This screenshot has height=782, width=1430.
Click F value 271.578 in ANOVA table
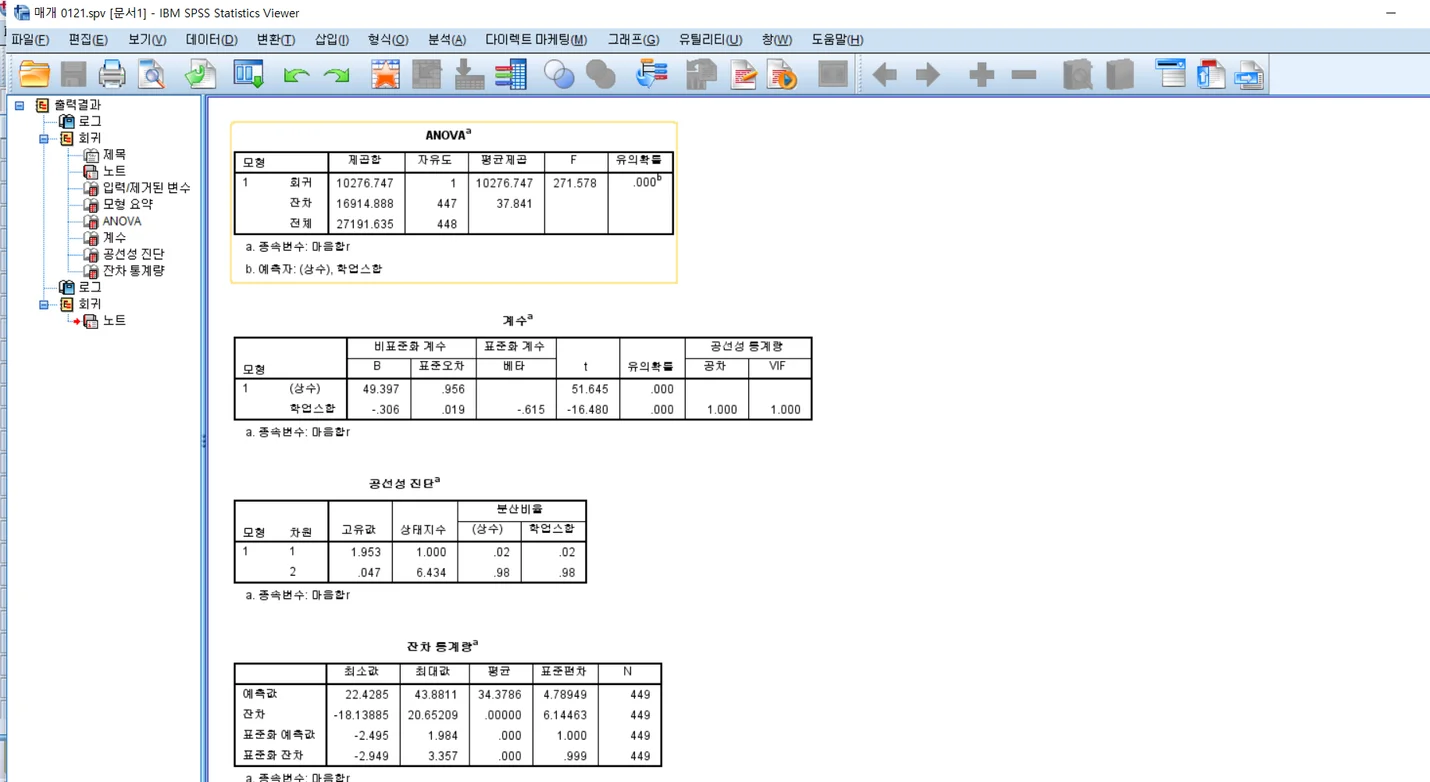575,183
